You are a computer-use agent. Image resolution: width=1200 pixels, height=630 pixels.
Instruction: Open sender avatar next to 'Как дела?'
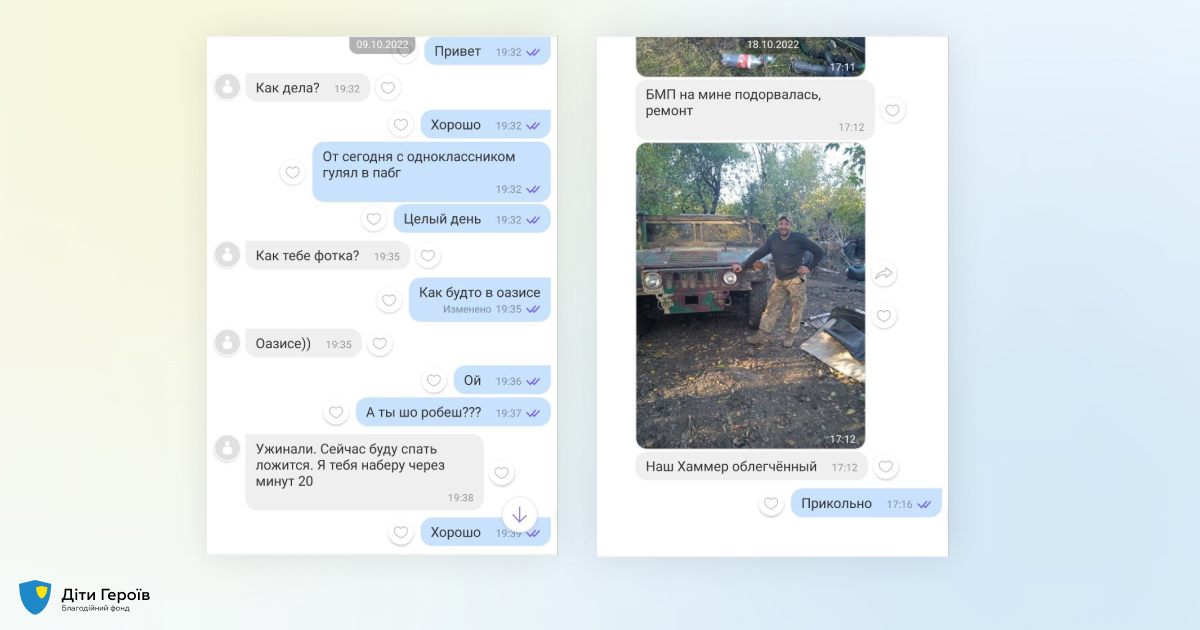[228, 87]
